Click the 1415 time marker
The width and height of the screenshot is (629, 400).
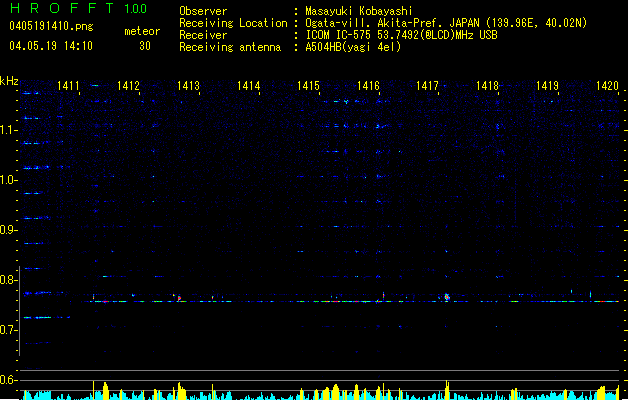click(x=308, y=86)
